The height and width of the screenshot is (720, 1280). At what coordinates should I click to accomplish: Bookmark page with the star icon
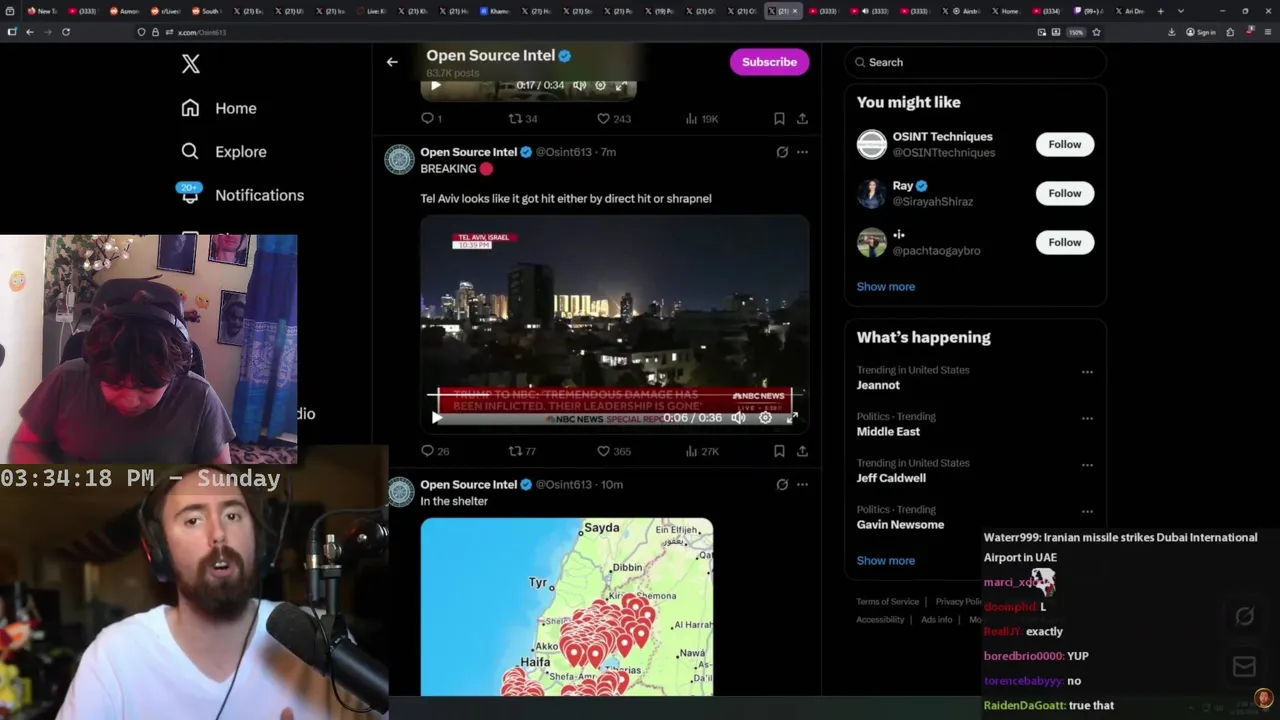click(x=1096, y=32)
